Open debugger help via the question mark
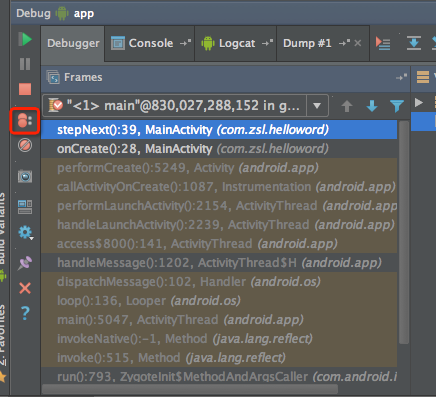This screenshot has width=436, height=397. (x=25, y=313)
